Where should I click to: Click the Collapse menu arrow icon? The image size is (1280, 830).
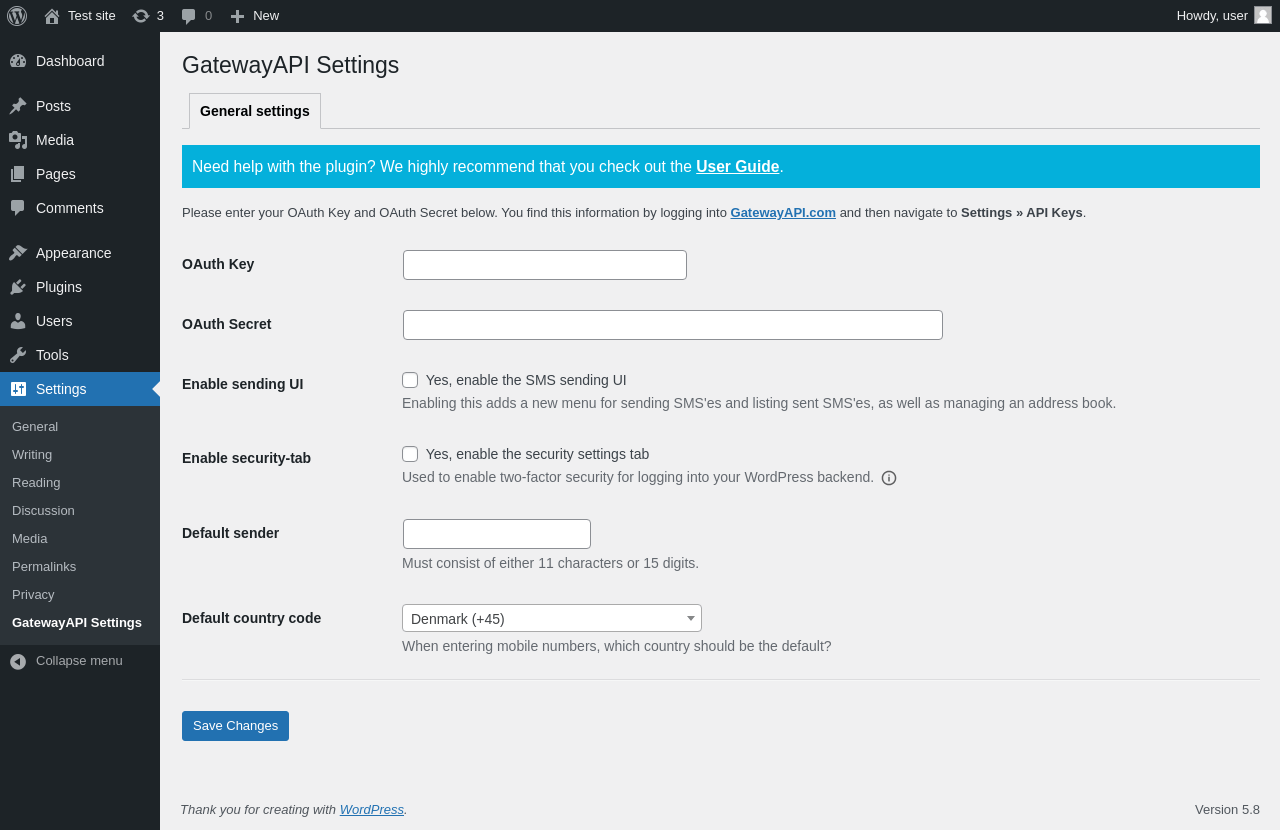point(18,661)
